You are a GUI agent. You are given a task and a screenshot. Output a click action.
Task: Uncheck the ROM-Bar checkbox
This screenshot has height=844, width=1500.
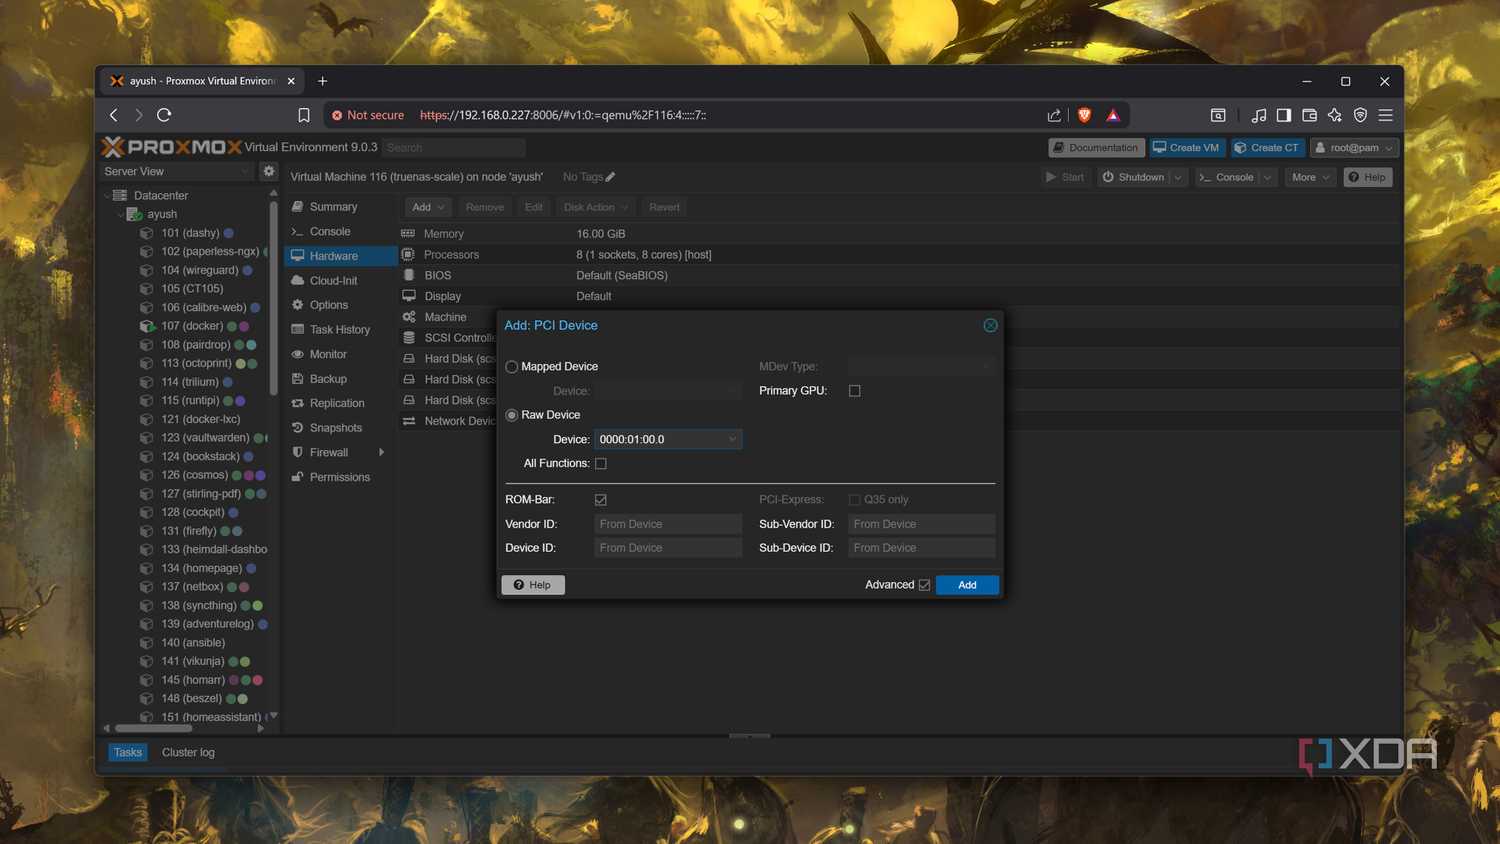click(601, 500)
